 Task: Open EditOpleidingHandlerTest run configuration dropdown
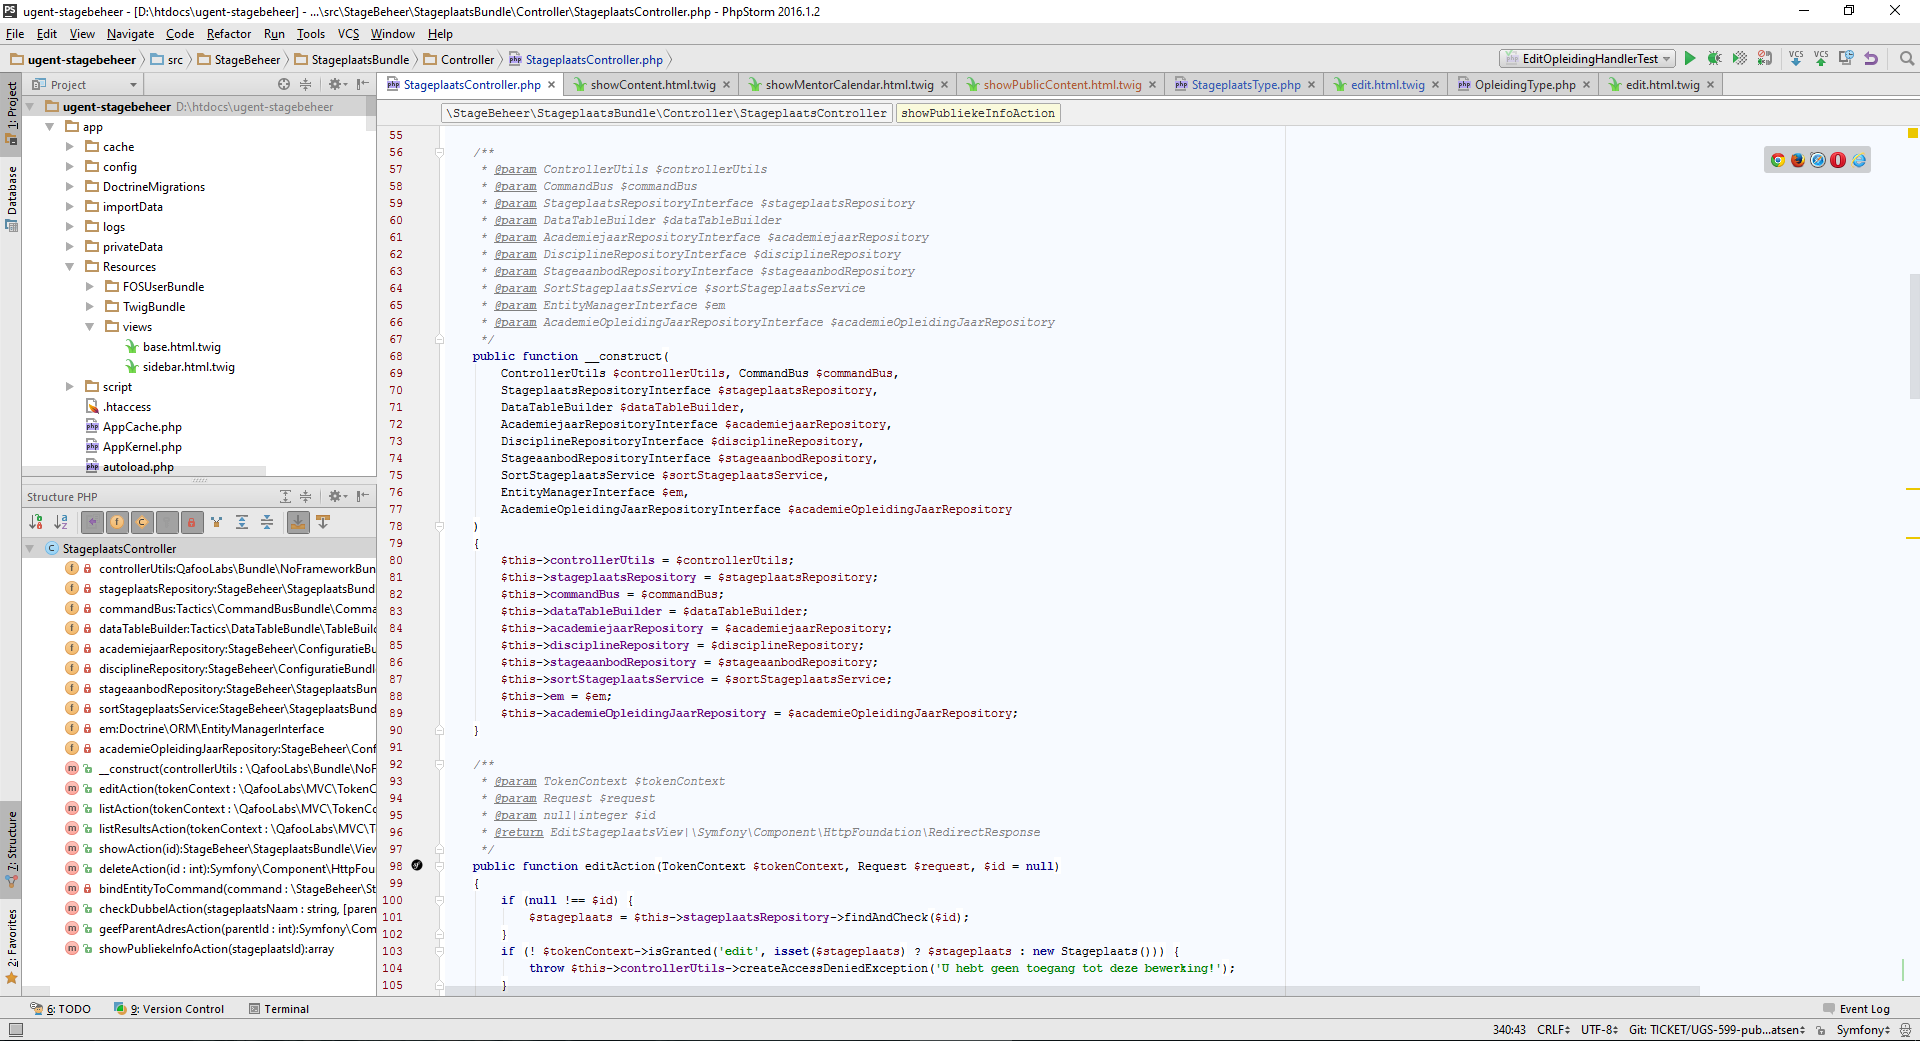pos(1588,59)
